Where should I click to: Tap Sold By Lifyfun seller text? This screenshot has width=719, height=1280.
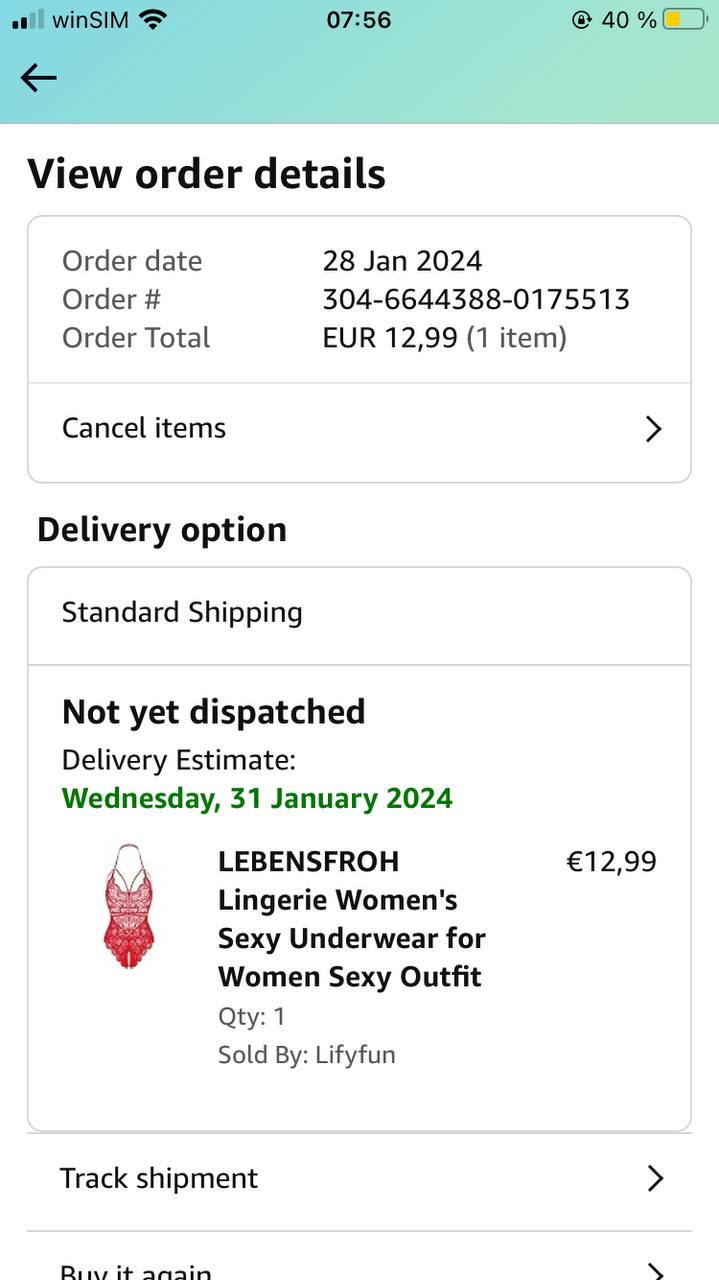306,1054
